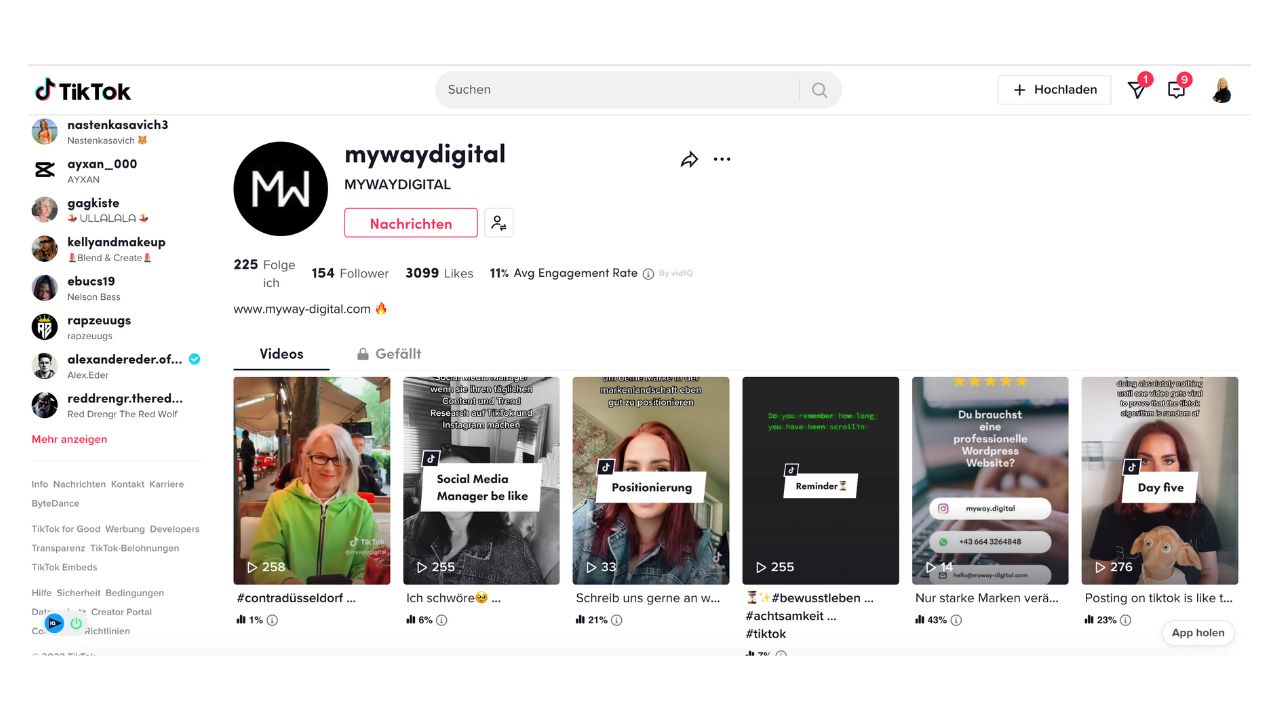
Task: Click the Hochladen upload button
Action: click(1055, 90)
